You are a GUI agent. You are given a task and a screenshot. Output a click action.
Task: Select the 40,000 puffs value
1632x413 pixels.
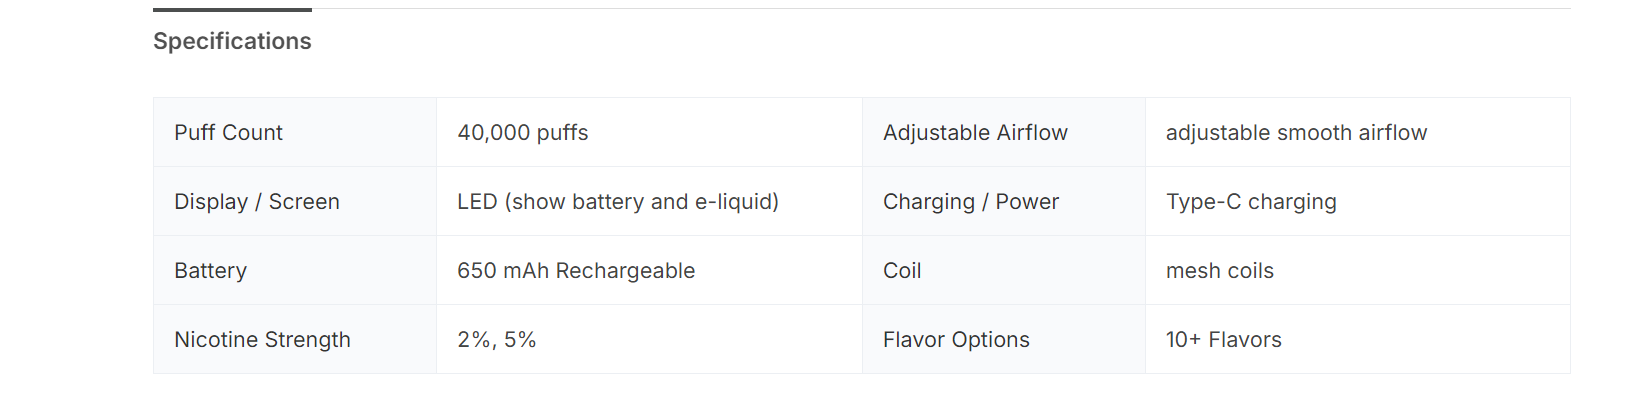click(x=522, y=133)
